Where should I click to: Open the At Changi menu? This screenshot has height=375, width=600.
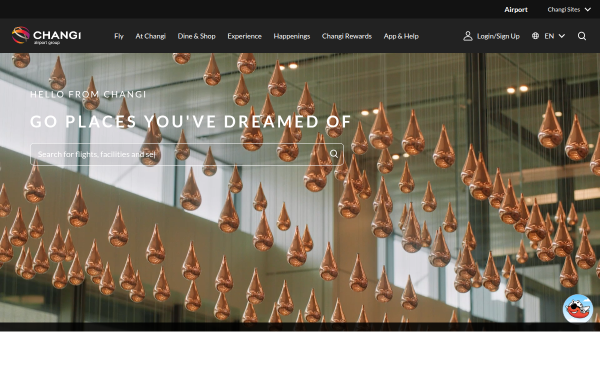point(150,36)
